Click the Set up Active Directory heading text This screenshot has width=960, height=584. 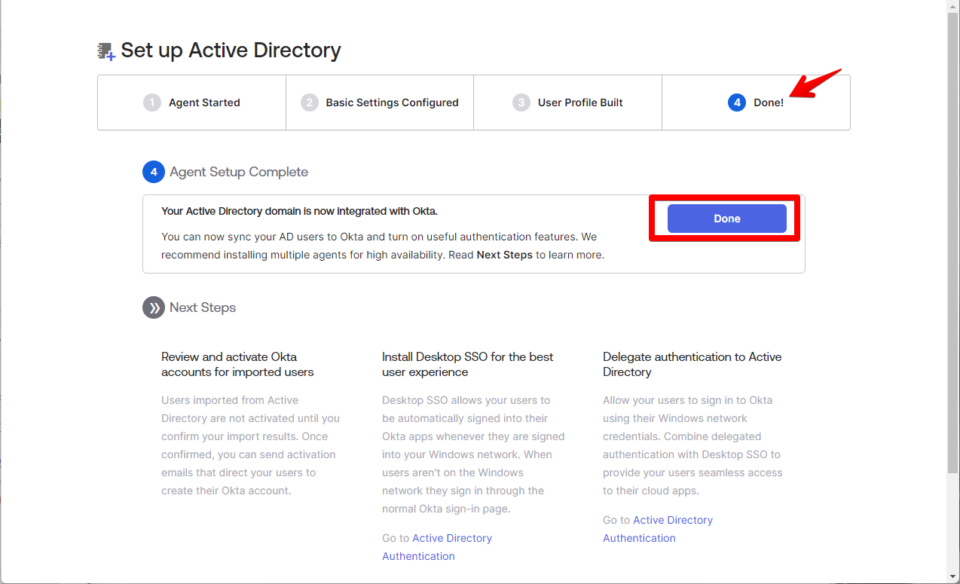[230, 49]
